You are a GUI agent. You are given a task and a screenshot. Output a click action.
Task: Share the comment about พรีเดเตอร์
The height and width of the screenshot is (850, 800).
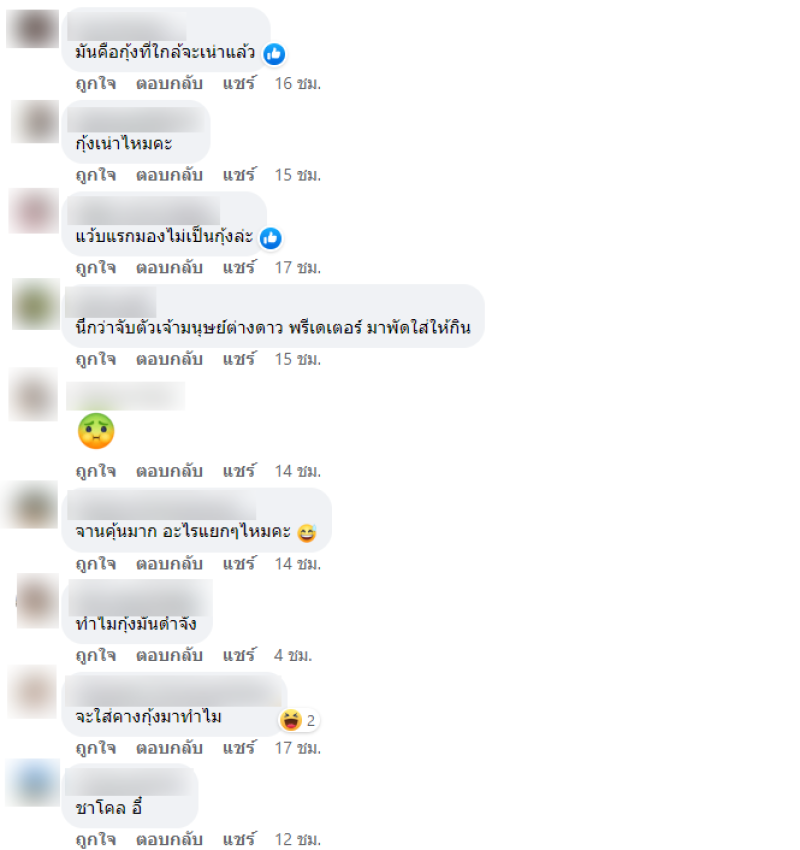pos(238,359)
